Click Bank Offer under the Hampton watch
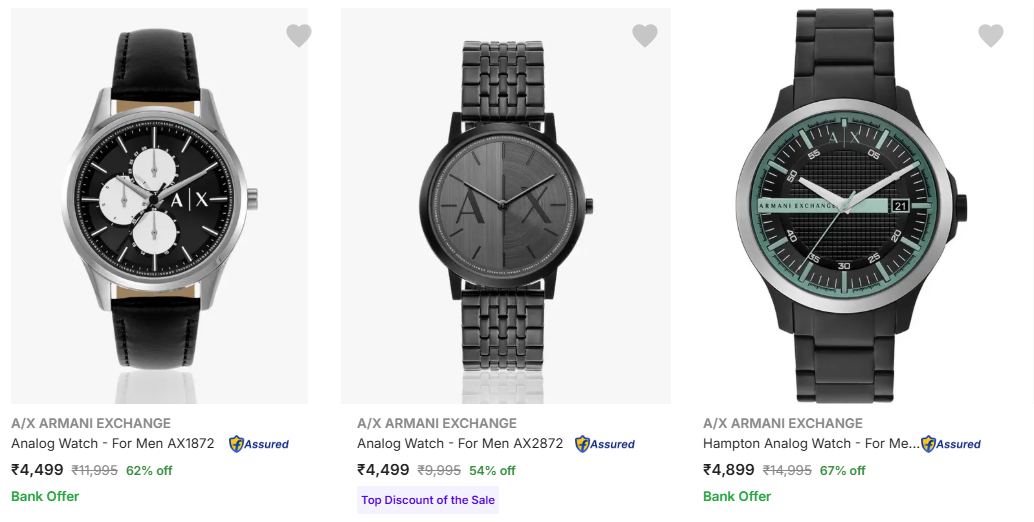This screenshot has width=1034, height=522. (x=737, y=496)
